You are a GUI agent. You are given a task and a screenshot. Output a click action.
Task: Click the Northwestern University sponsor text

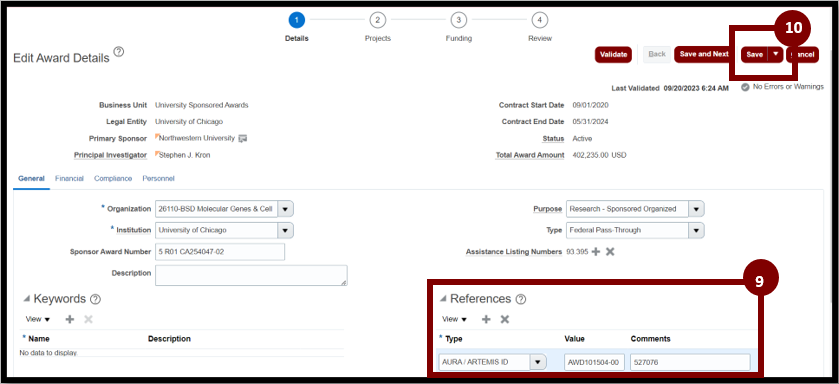pos(197,138)
